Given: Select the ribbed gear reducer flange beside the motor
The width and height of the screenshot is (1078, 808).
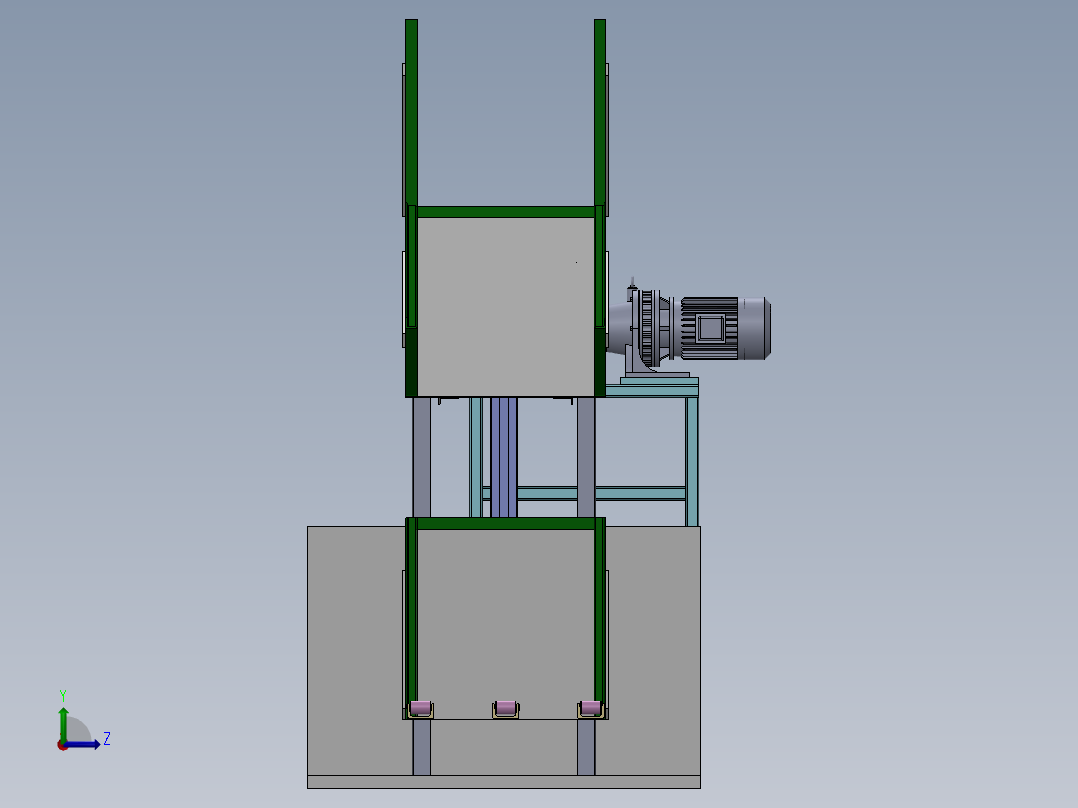Looking at the screenshot, I should click(646, 328).
